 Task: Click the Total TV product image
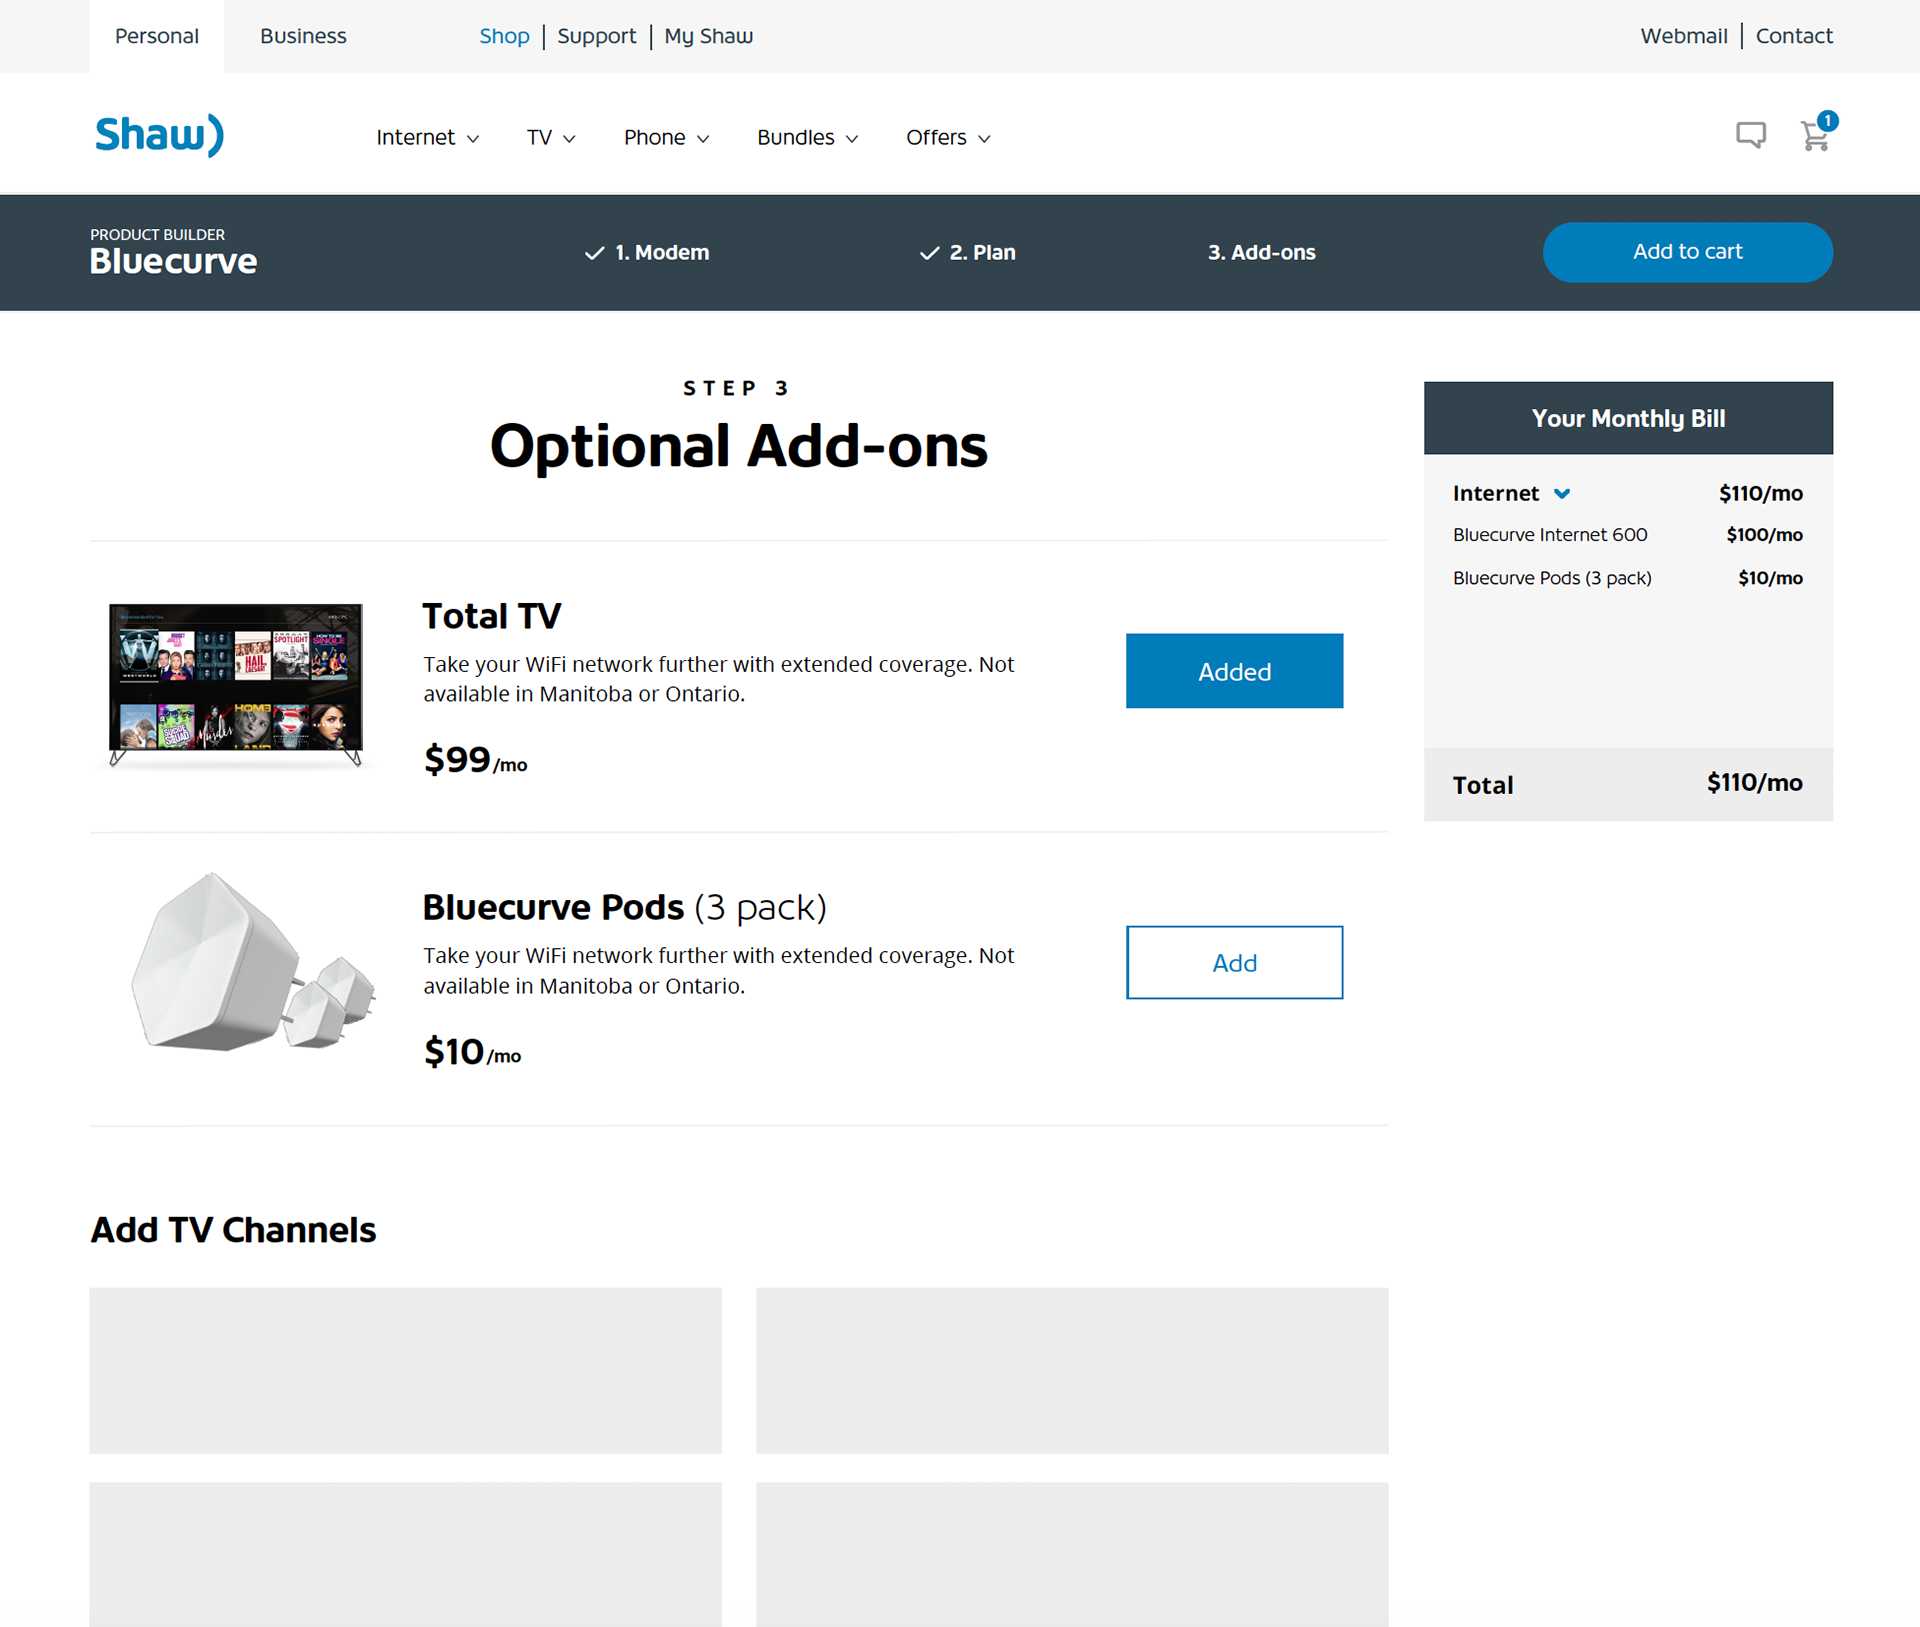236,683
